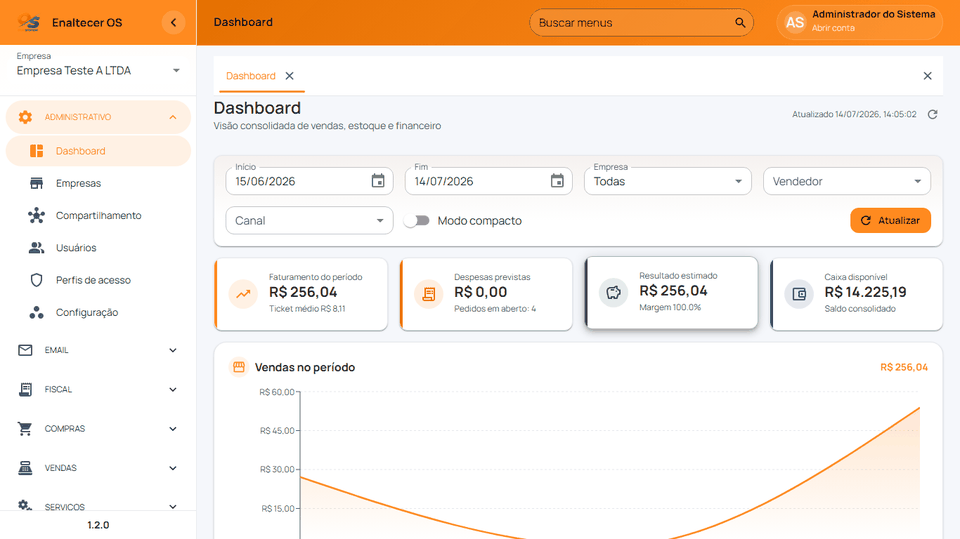The image size is (960, 539).
Task: Click Abrir conta link
Action: (x=833, y=28)
